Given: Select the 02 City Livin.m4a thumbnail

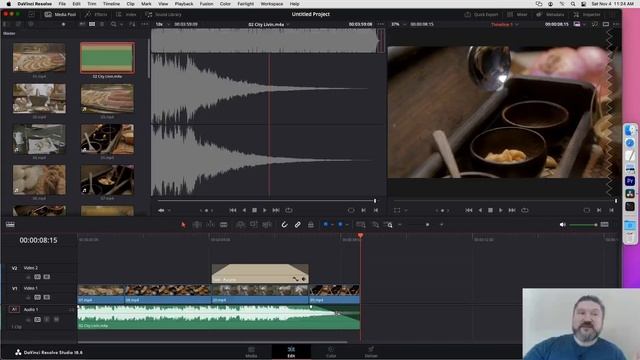Looking at the screenshot, I should pos(107,58).
